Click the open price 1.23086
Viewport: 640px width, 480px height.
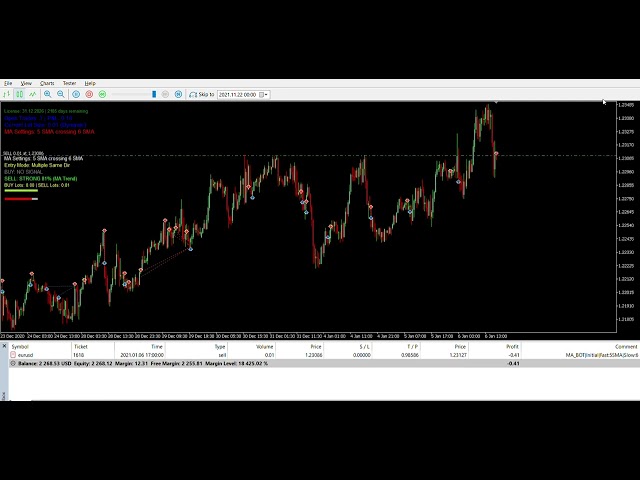(x=314, y=355)
